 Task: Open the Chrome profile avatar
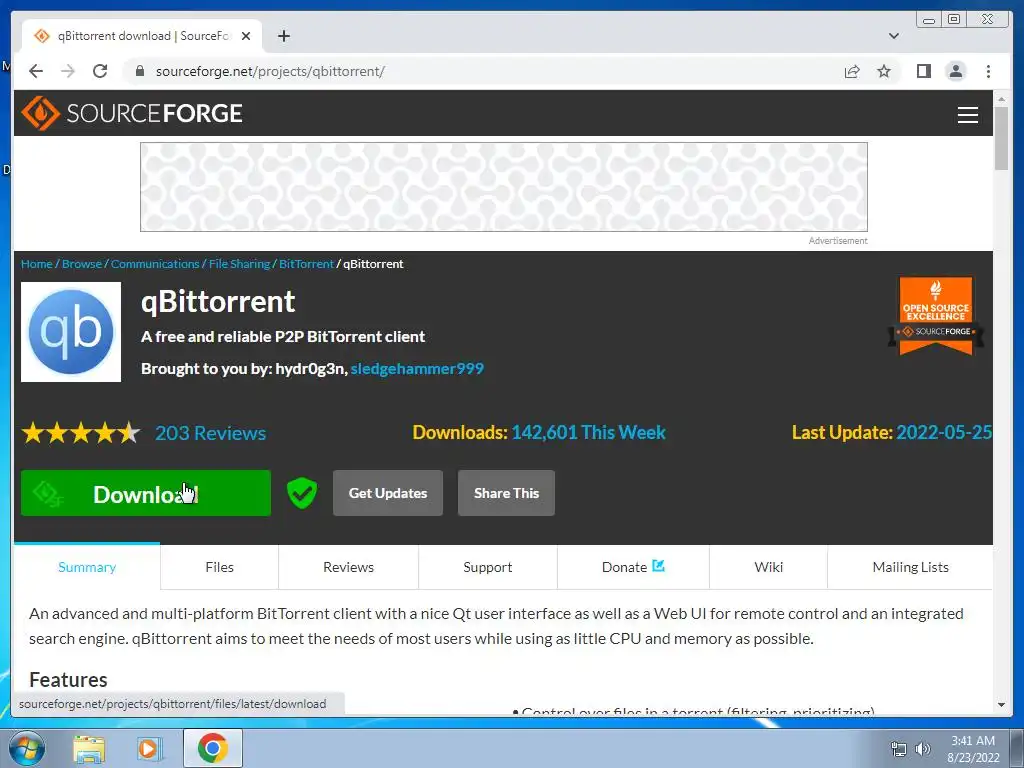[x=955, y=71]
